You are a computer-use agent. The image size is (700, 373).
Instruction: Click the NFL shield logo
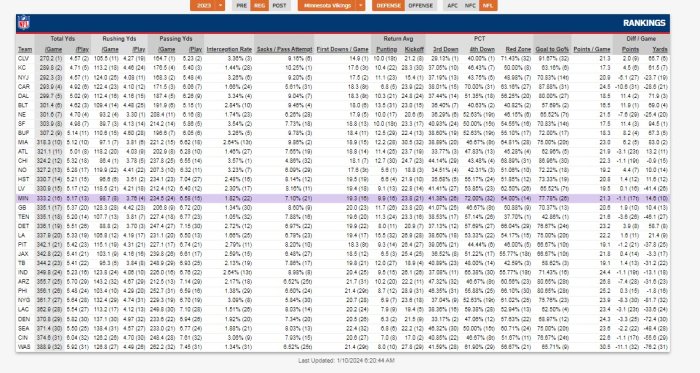coord(23,23)
